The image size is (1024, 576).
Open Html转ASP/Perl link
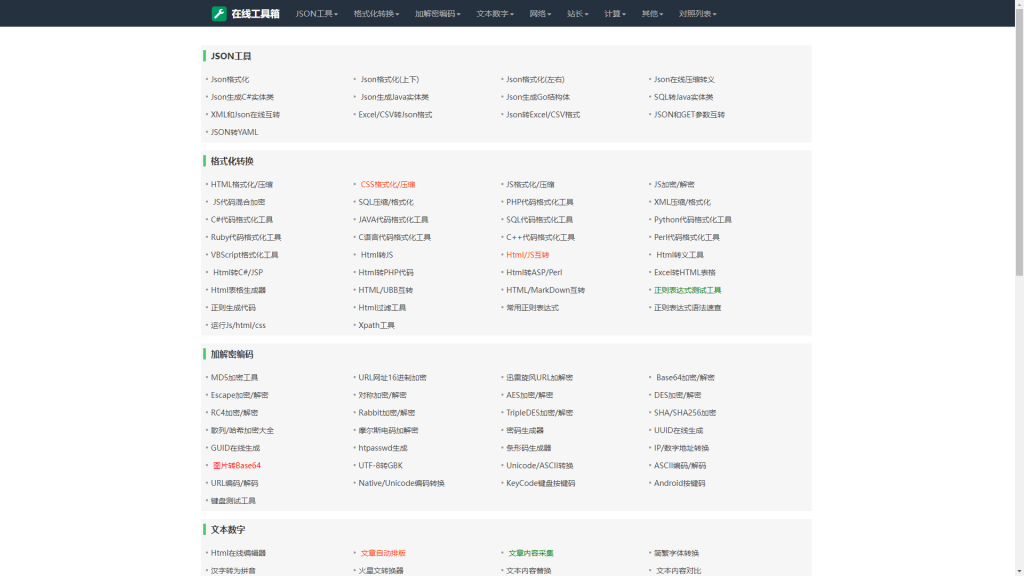pyautogui.click(x=534, y=273)
